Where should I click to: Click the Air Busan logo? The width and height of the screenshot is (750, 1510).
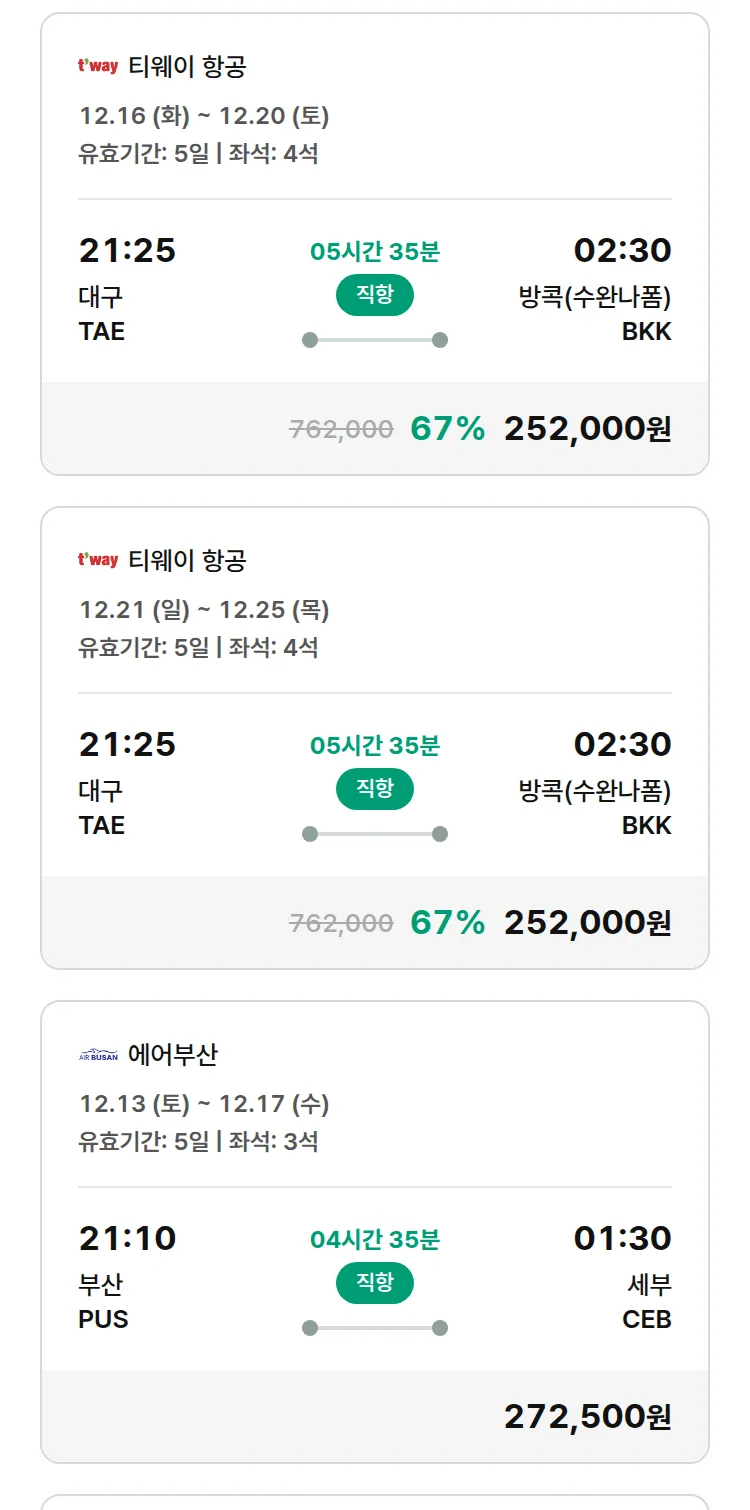pos(98,1055)
